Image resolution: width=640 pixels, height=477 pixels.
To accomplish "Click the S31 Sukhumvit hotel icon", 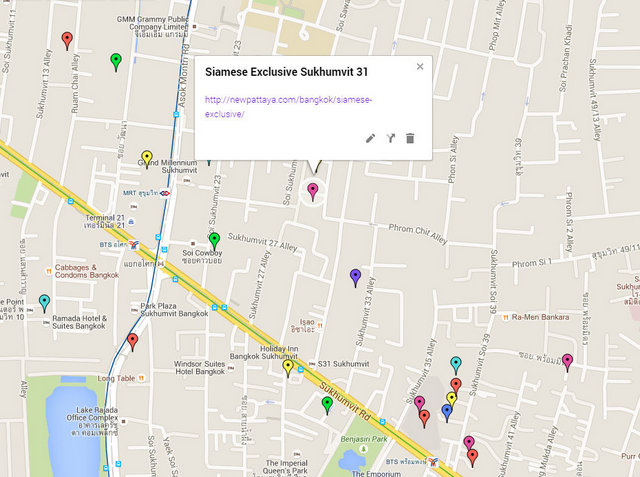I will pyautogui.click(x=312, y=364).
